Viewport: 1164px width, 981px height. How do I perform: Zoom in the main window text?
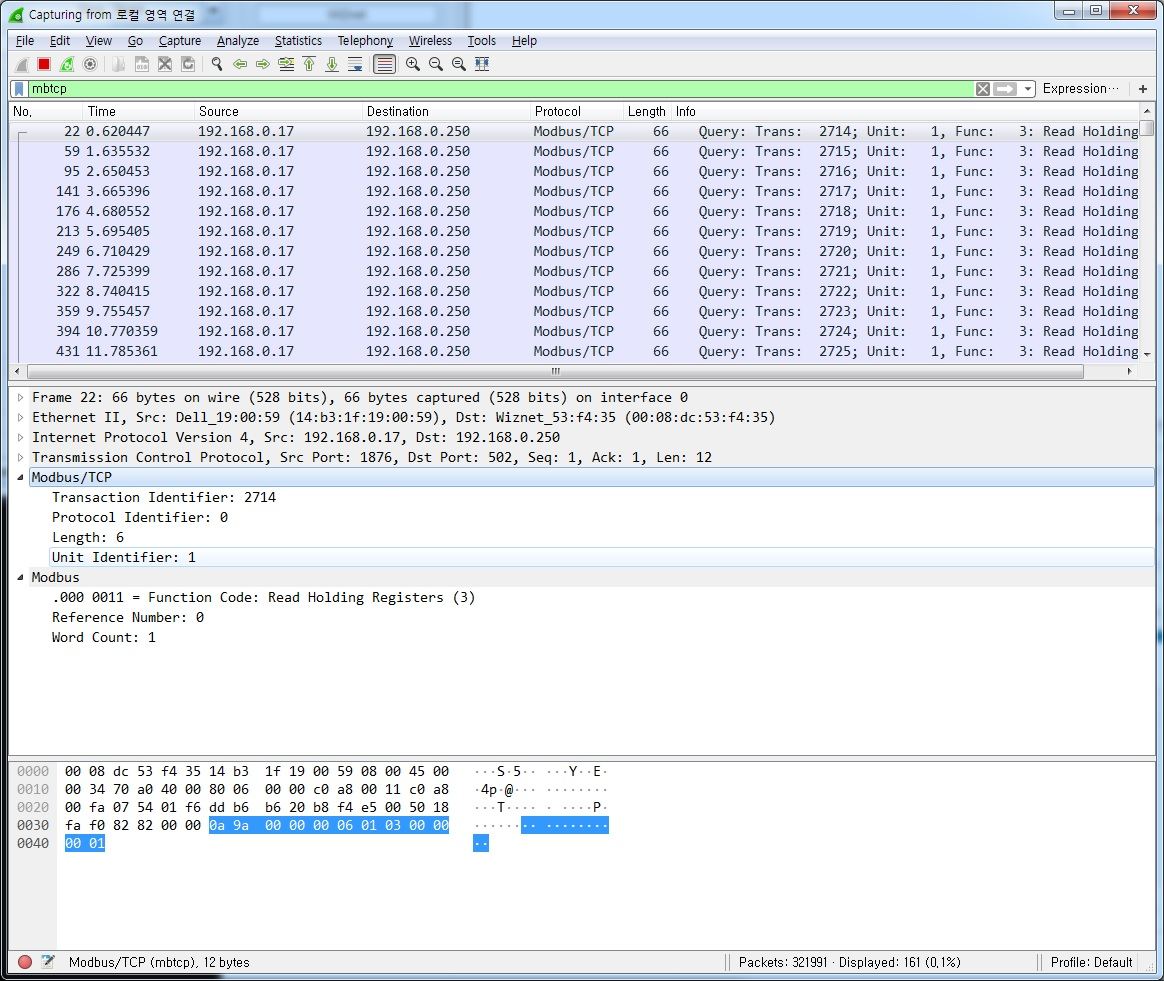[413, 65]
